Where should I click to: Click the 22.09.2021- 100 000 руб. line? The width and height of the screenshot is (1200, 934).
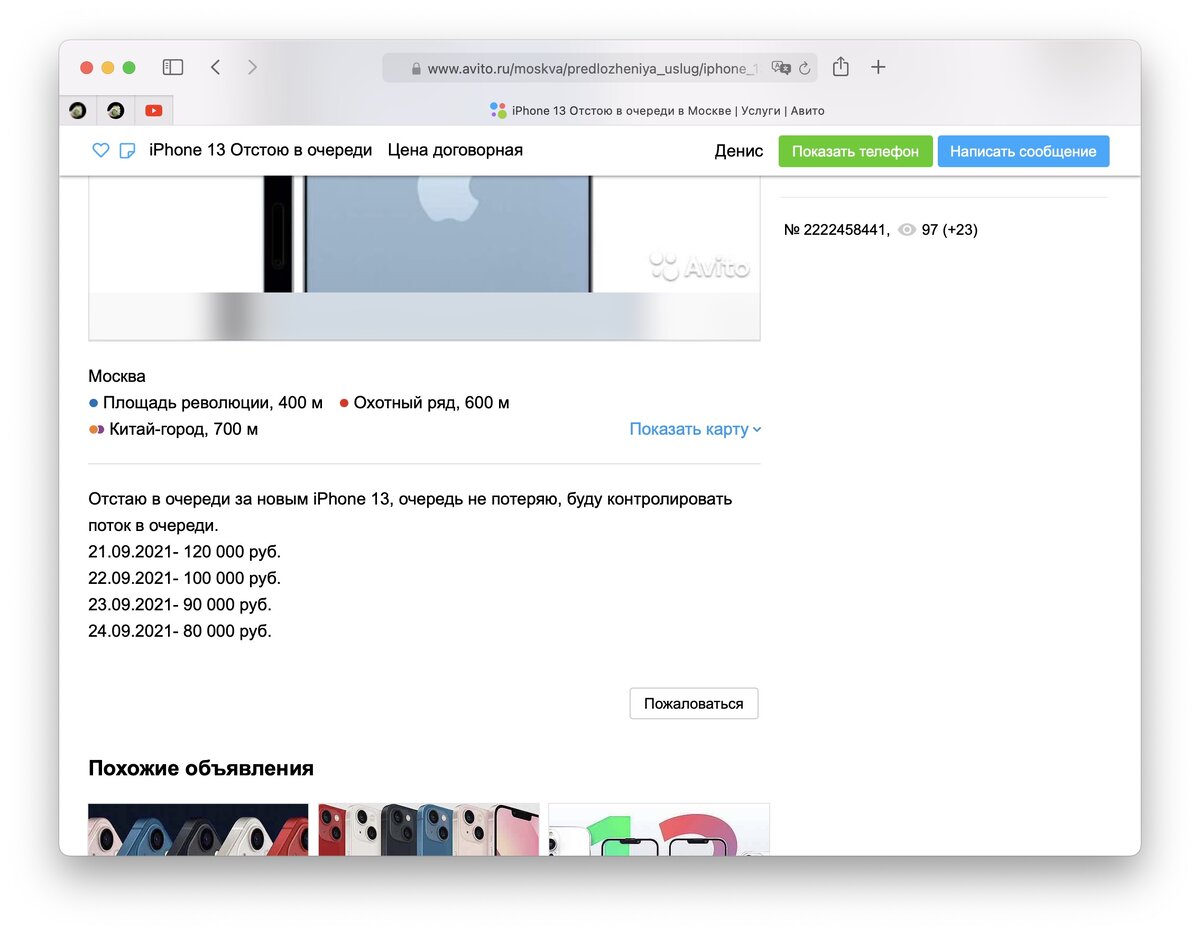click(185, 578)
